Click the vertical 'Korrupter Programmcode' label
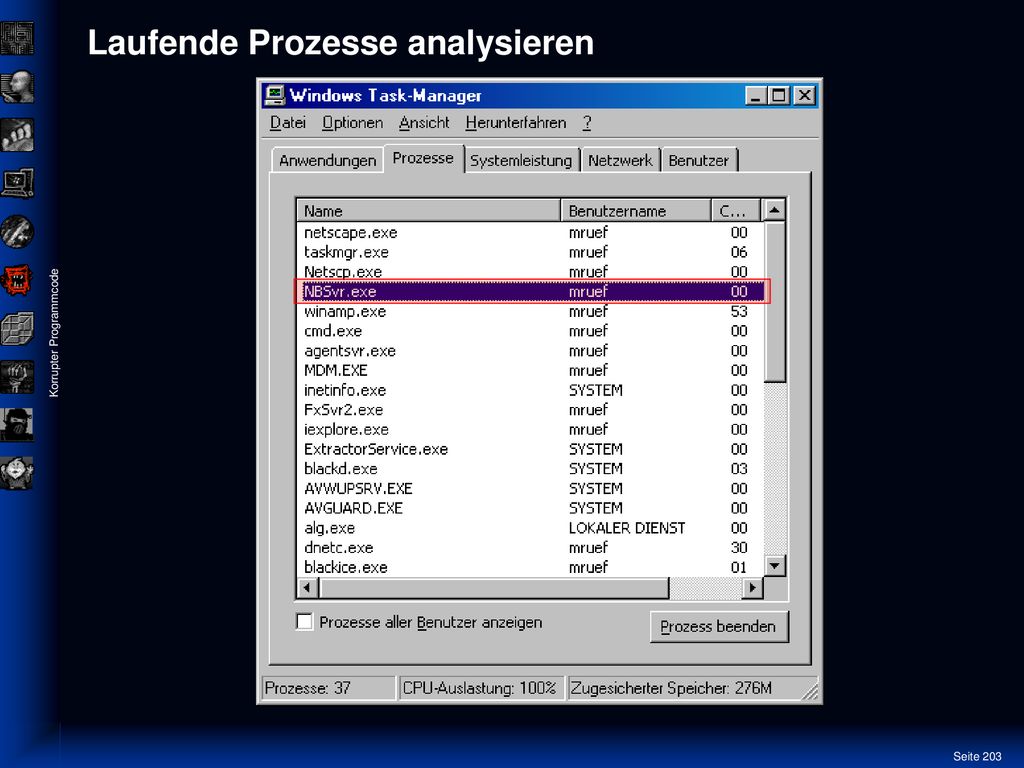The width and height of the screenshot is (1024, 768). click(54, 332)
